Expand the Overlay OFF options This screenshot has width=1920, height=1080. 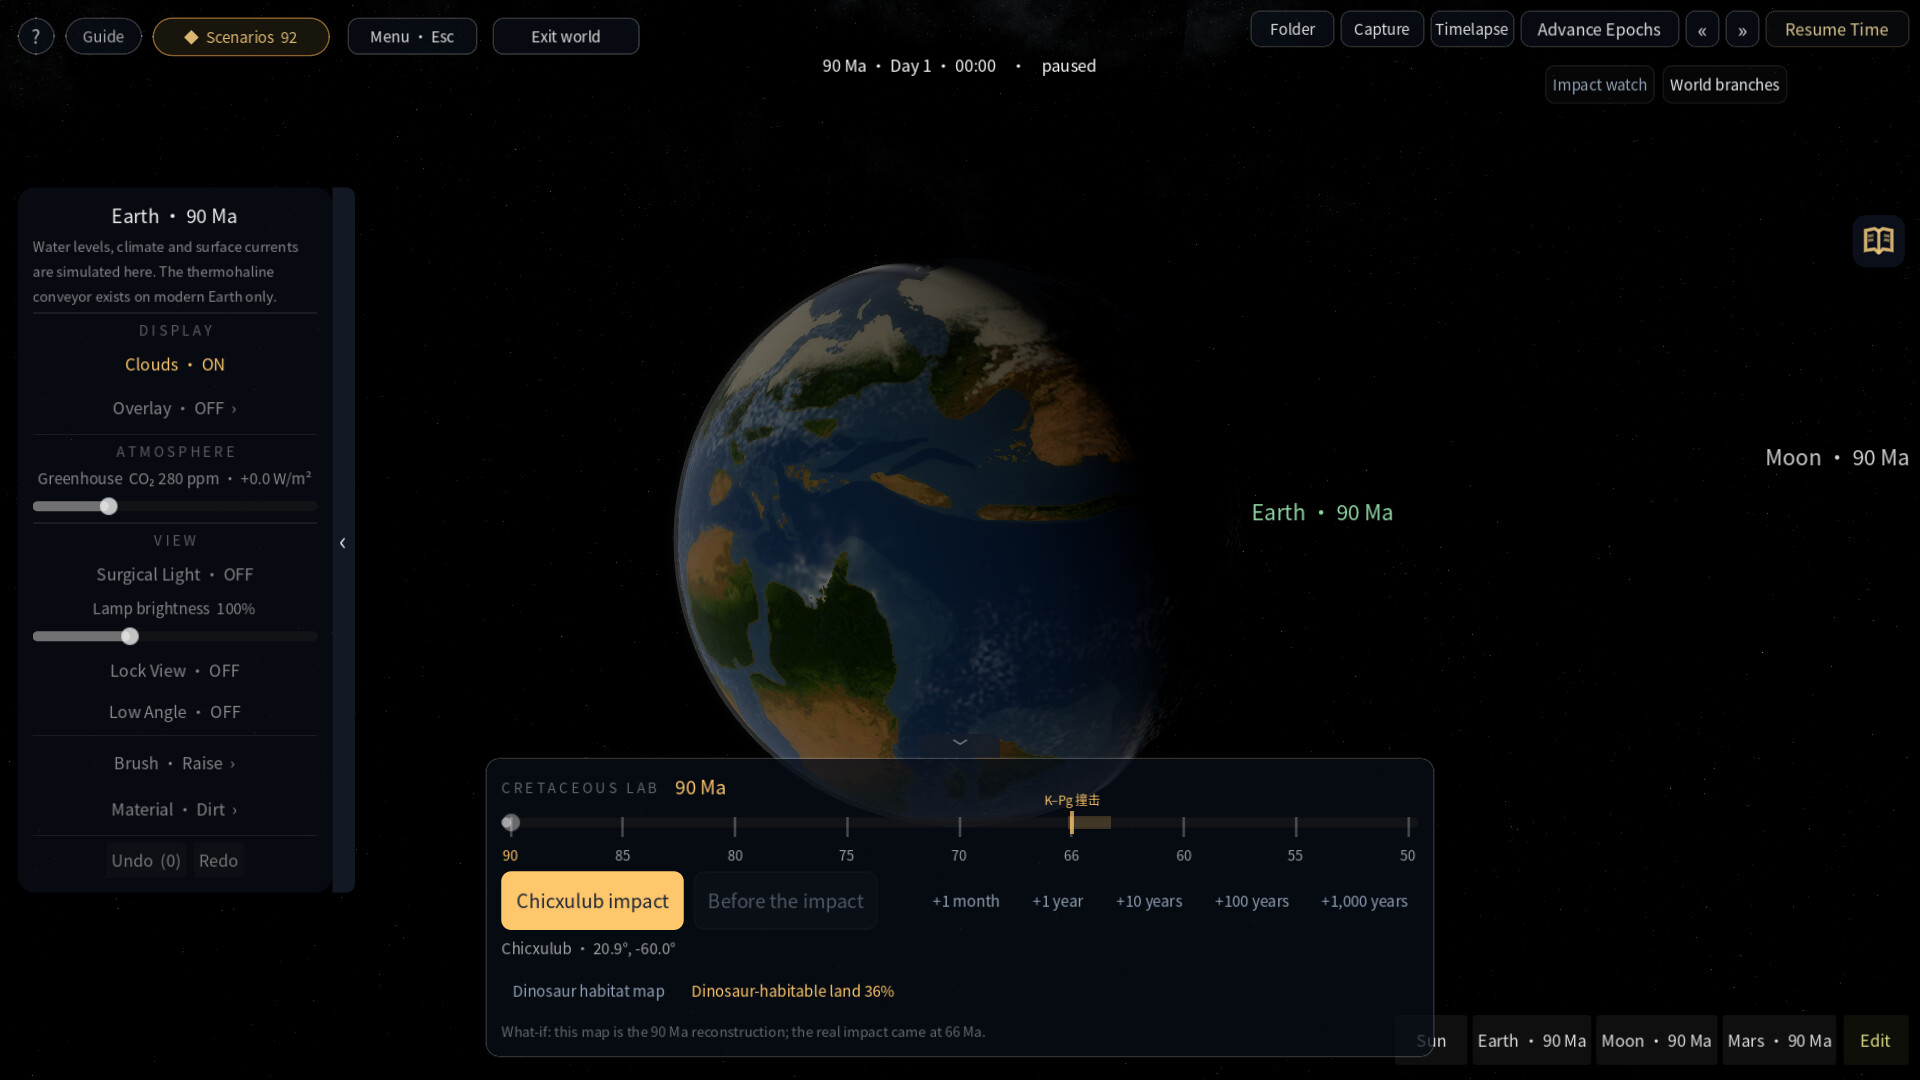click(x=175, y=408)
